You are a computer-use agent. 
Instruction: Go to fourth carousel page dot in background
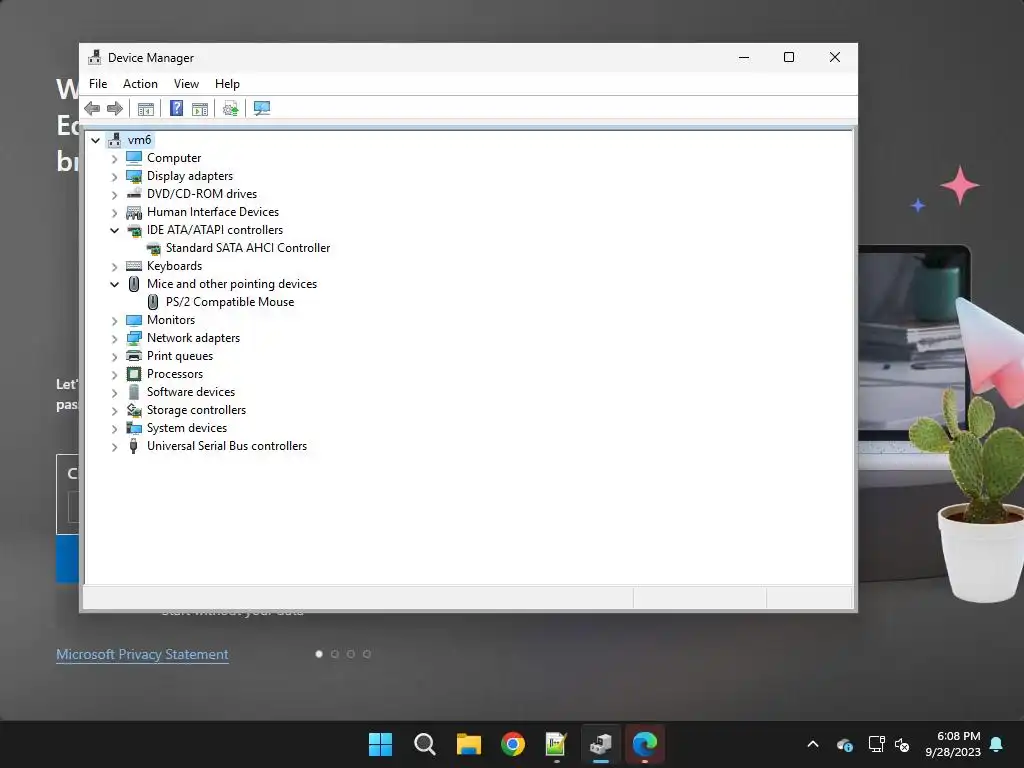coord(367,654)
